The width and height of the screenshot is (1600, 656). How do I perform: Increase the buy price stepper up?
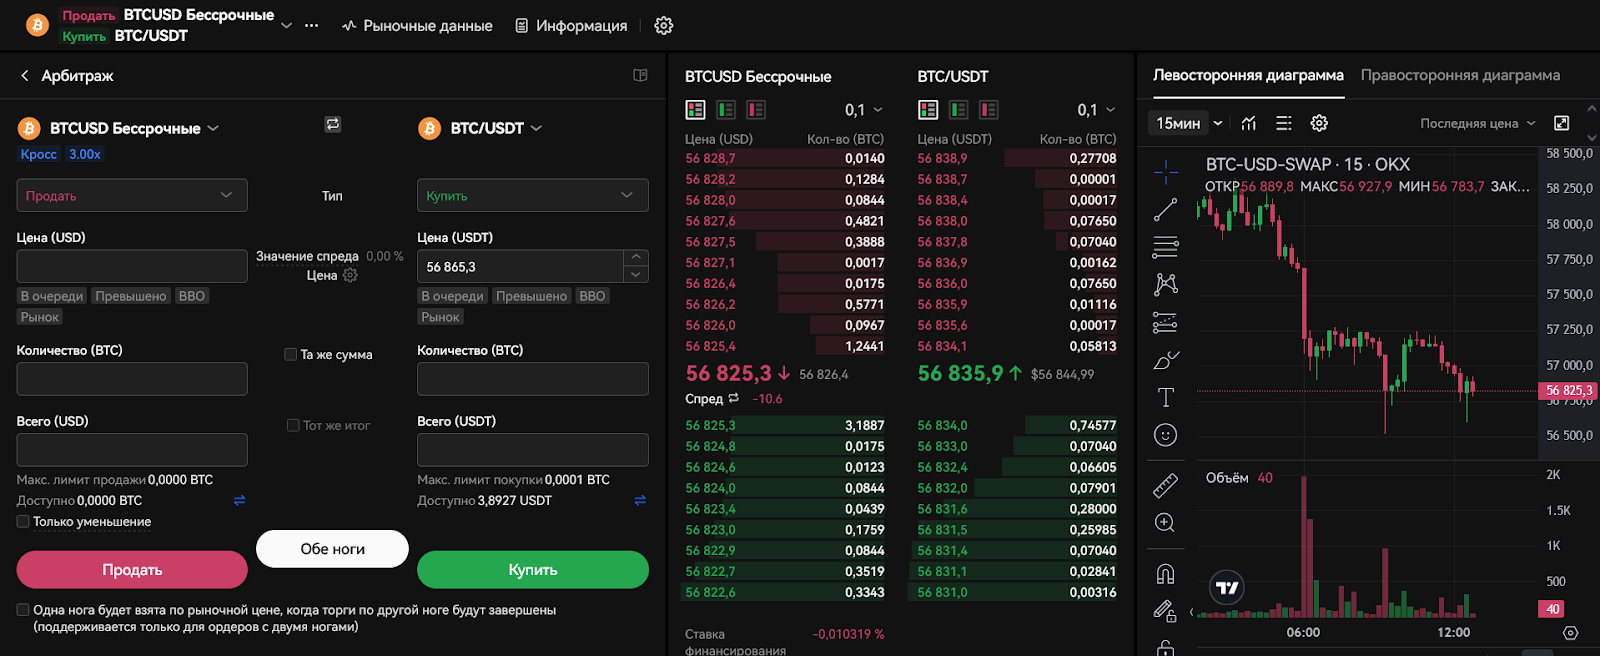point(636,258)
